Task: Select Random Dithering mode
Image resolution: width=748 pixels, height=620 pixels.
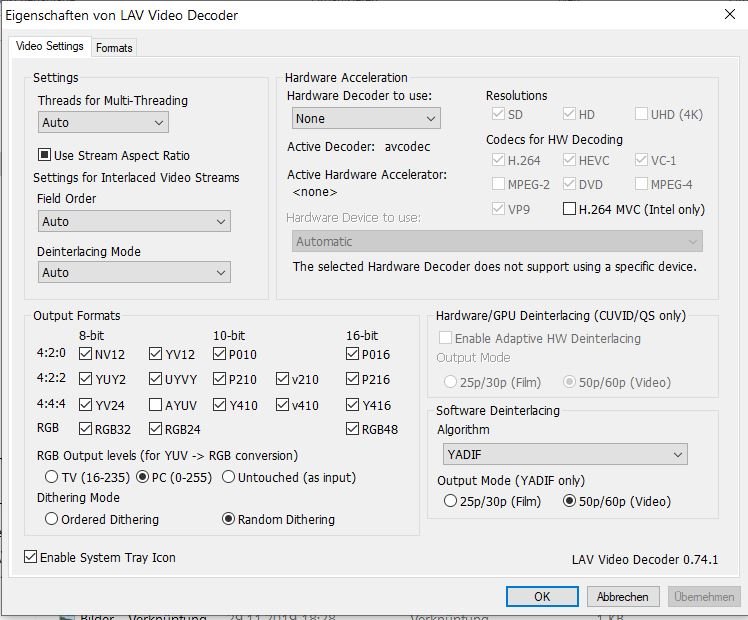Action: 229,519
